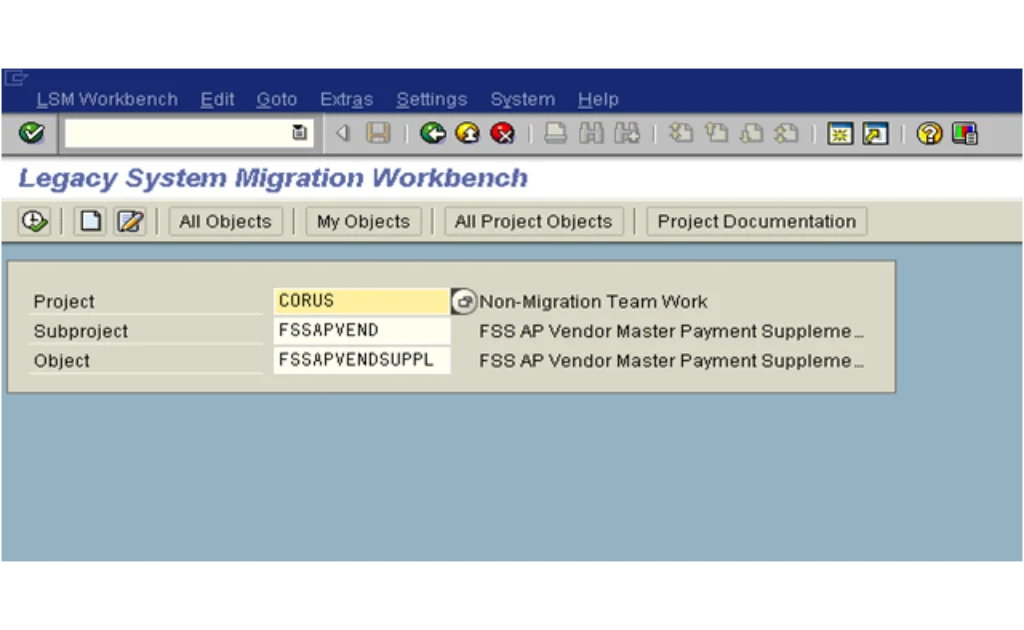
Task: Click the yellow Exit arrow icon
Action: pos(467,133)
